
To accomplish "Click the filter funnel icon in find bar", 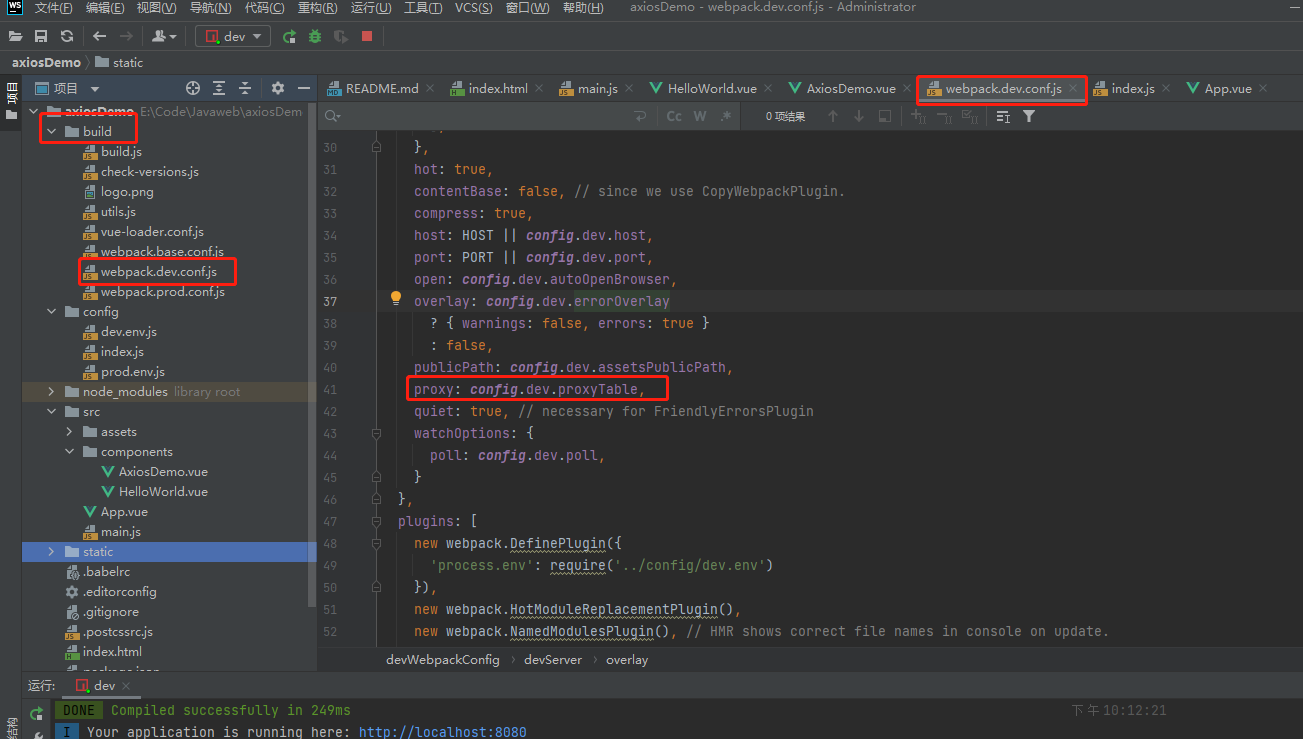I will [x=1029, y=116].
